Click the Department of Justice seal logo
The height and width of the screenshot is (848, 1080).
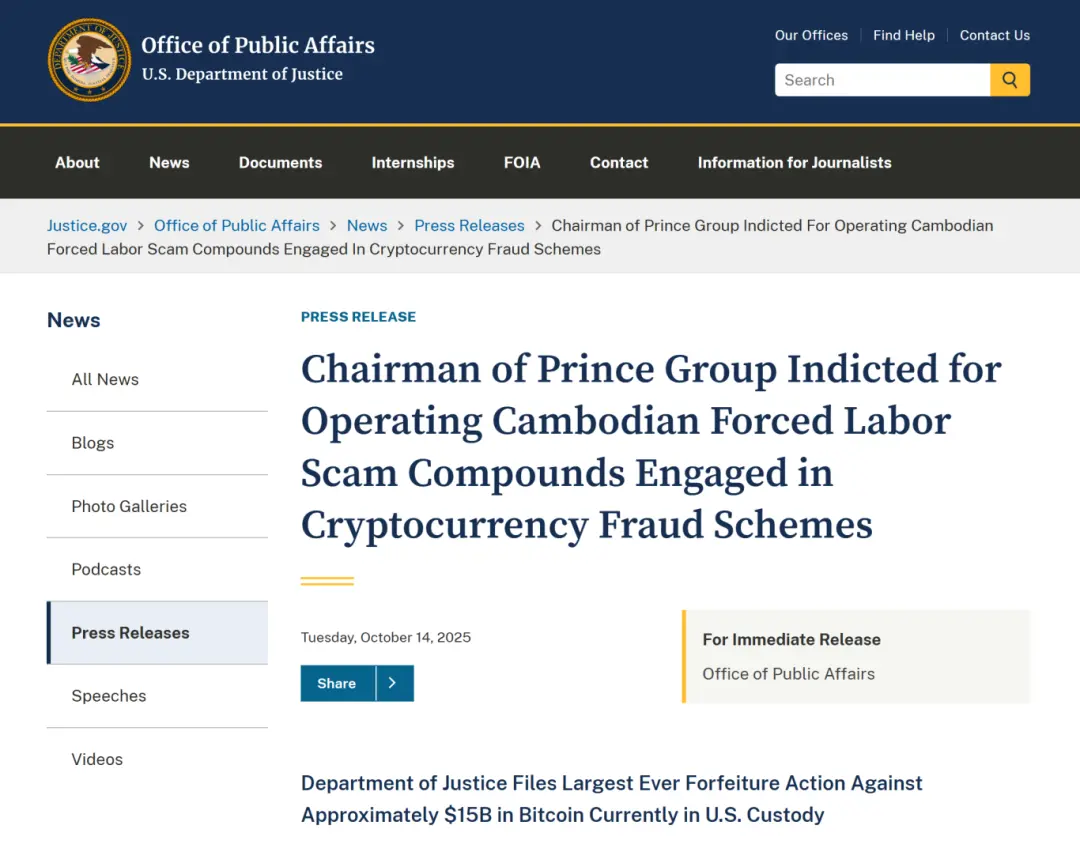(x=89, y=60)
